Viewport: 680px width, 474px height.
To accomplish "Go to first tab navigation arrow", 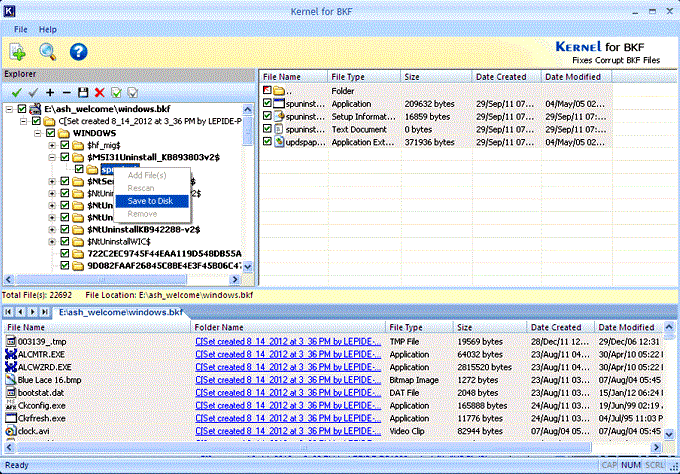I will (x=8, y=311).
